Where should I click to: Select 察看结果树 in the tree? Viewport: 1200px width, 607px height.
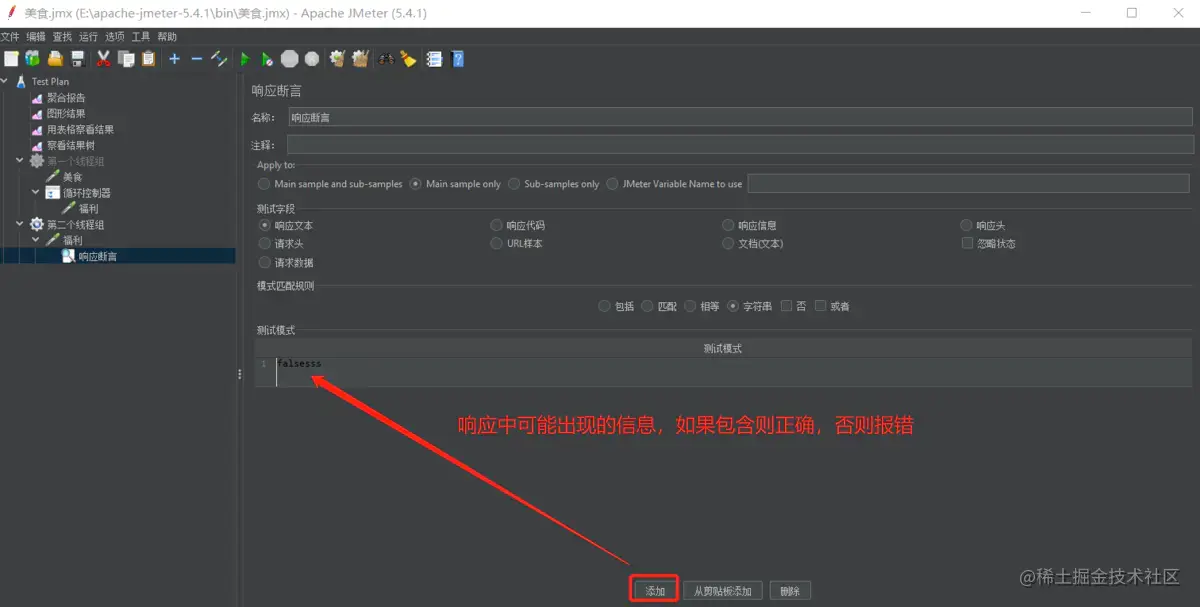70,145
